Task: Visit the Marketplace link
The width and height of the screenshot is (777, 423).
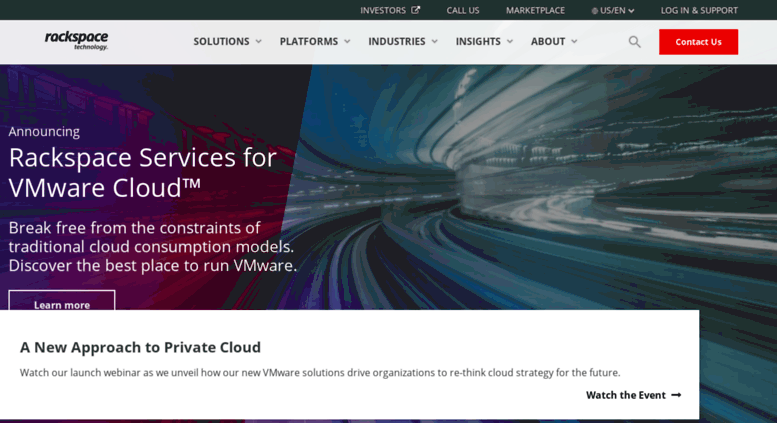Action: 535,10
